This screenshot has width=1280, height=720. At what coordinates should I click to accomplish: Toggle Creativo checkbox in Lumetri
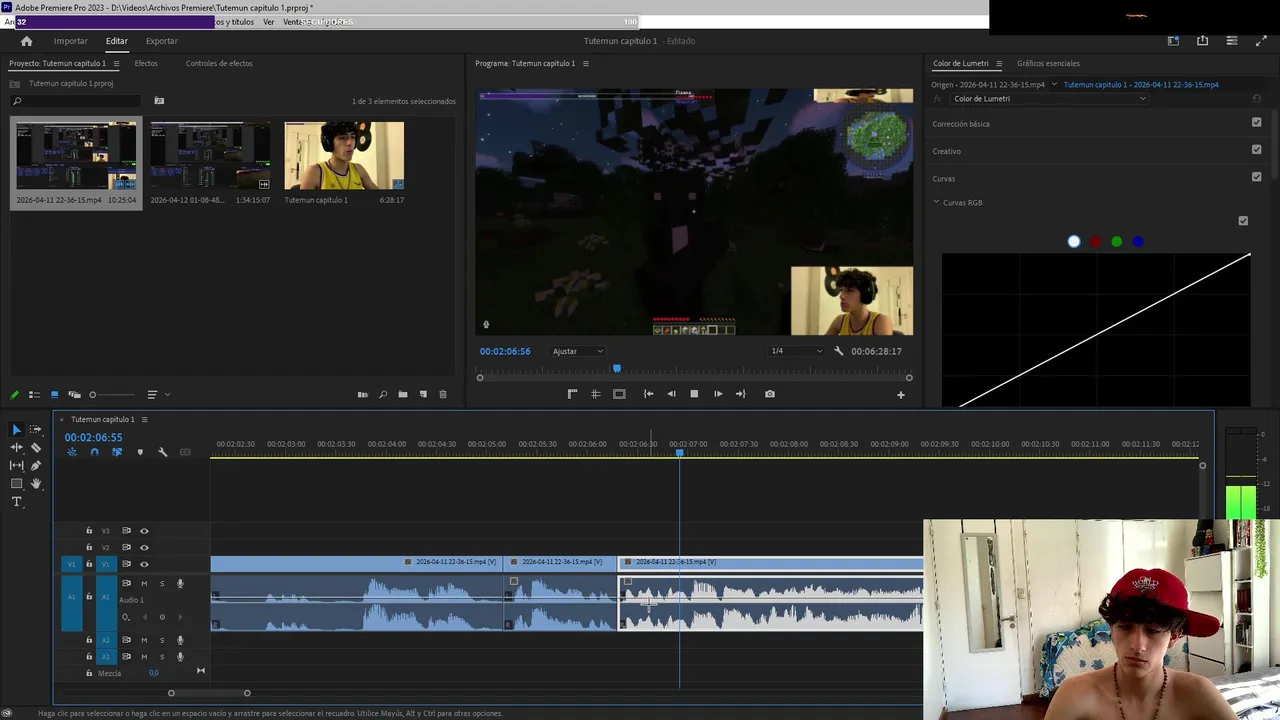(x=1256, y=150)
